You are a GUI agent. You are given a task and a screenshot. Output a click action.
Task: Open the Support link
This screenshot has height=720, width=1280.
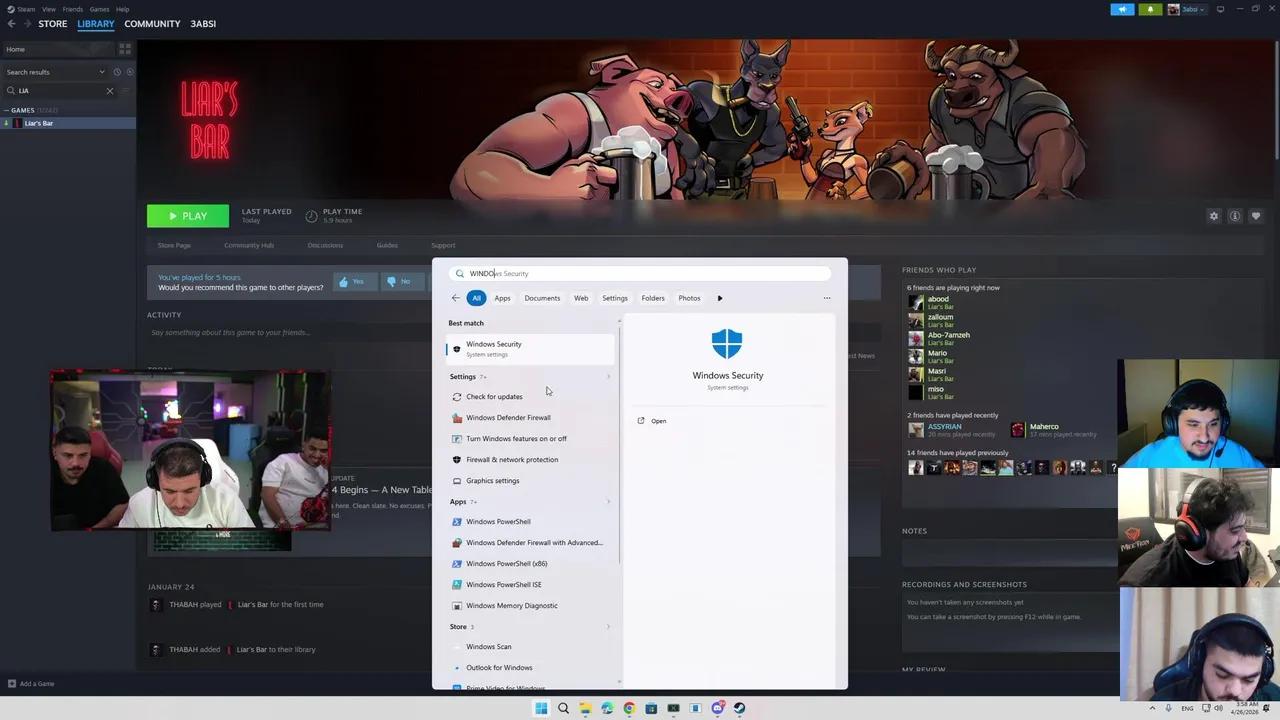443,245
